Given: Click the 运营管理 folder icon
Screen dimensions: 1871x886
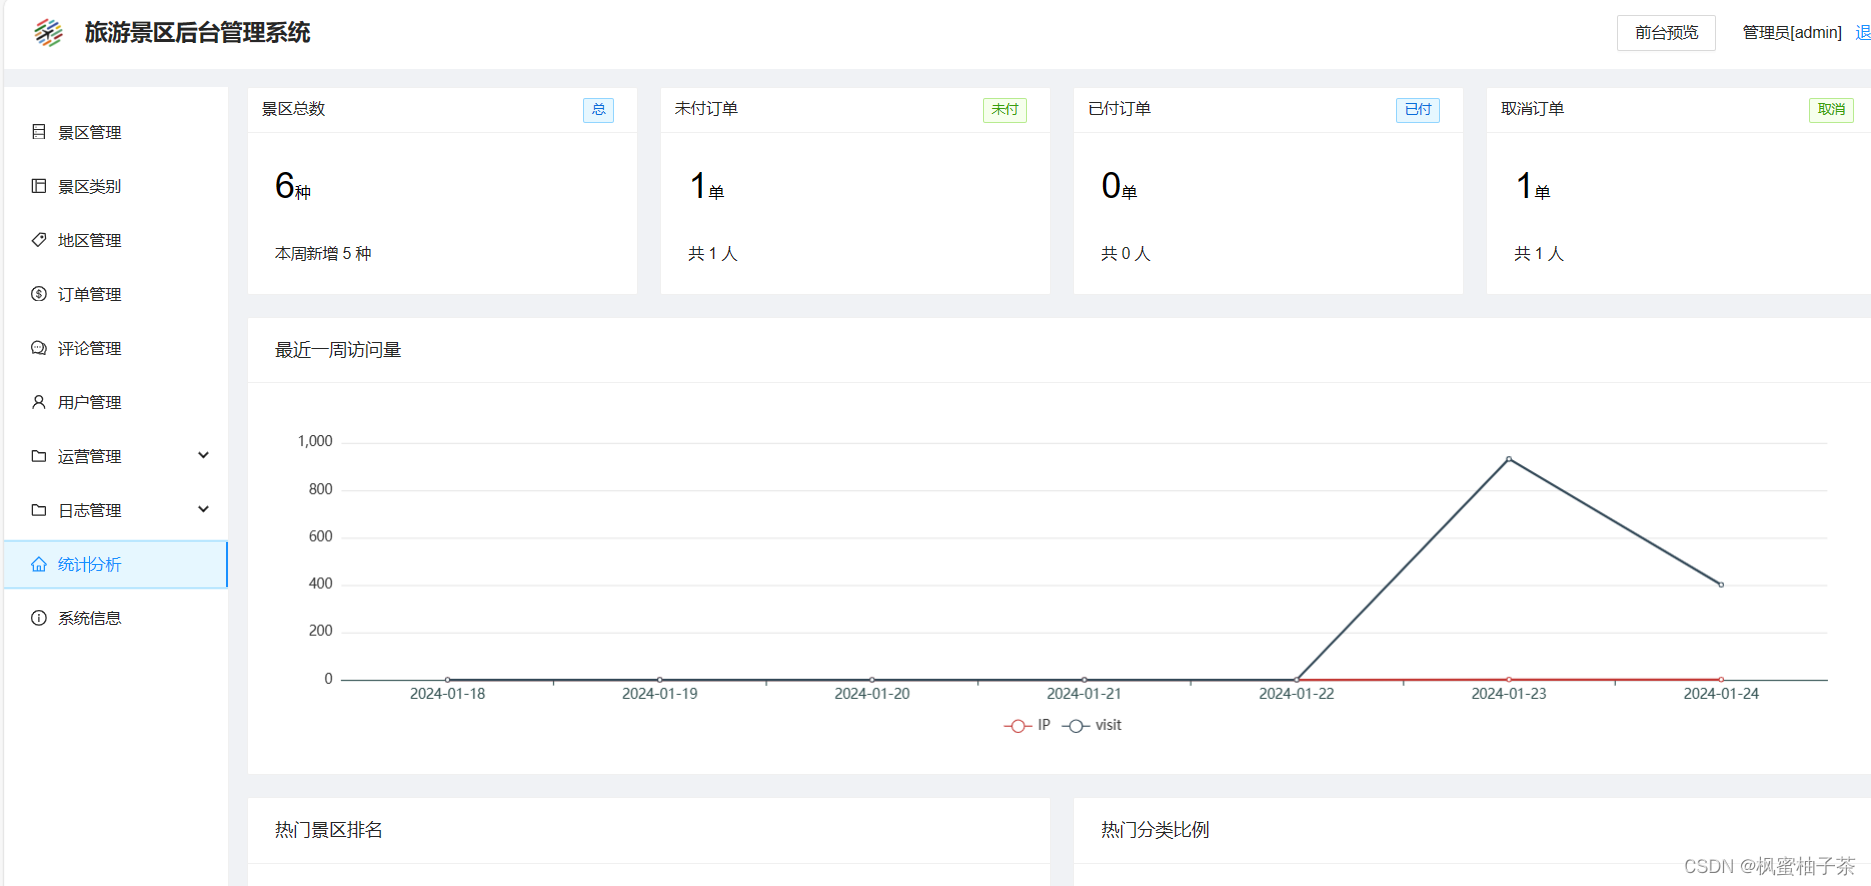Looking at the screenshot, I should pyautogui.click(x=39, y=456).
